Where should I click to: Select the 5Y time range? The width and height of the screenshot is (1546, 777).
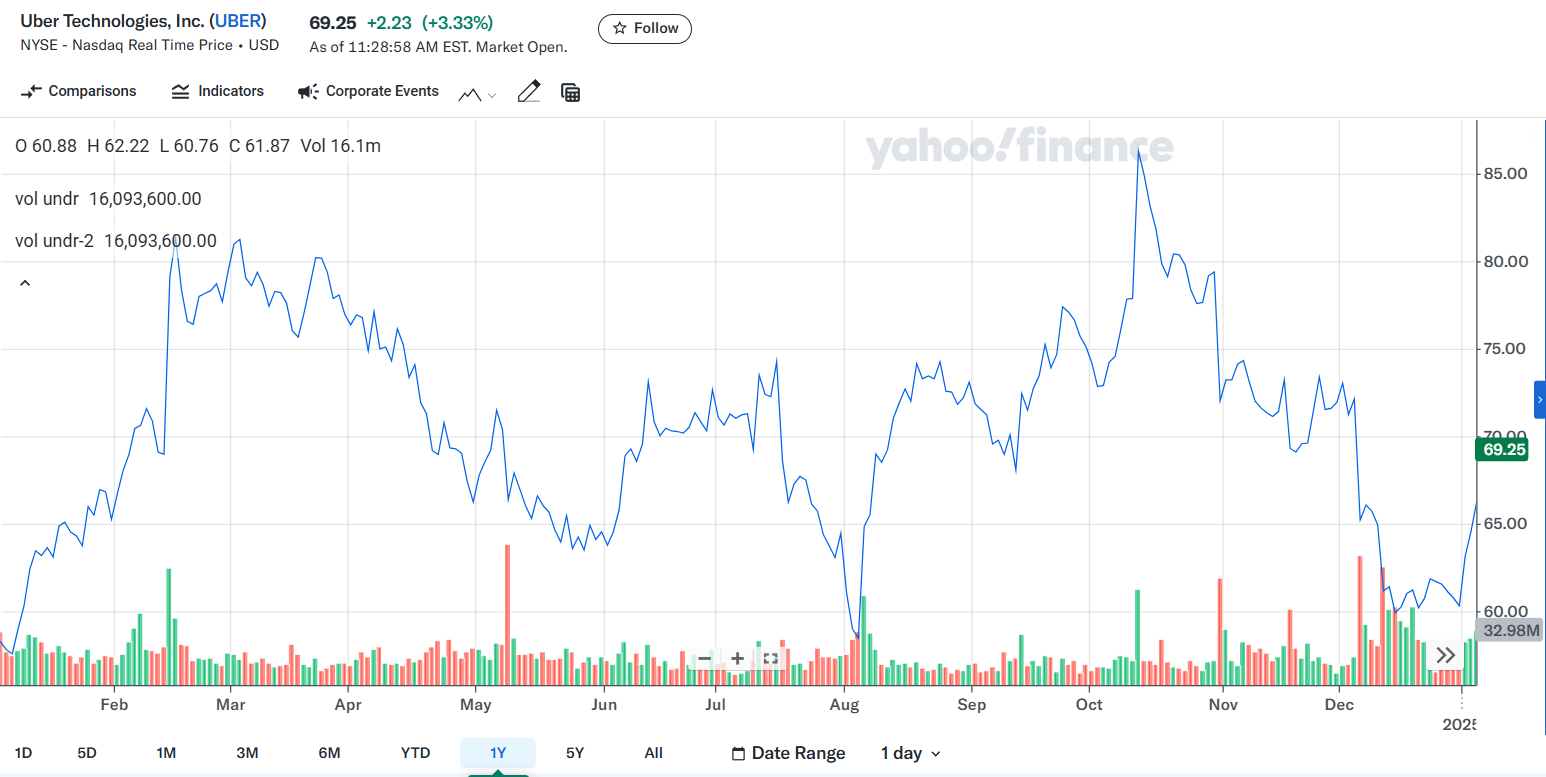pyautogui.click(x=574, y=753)
